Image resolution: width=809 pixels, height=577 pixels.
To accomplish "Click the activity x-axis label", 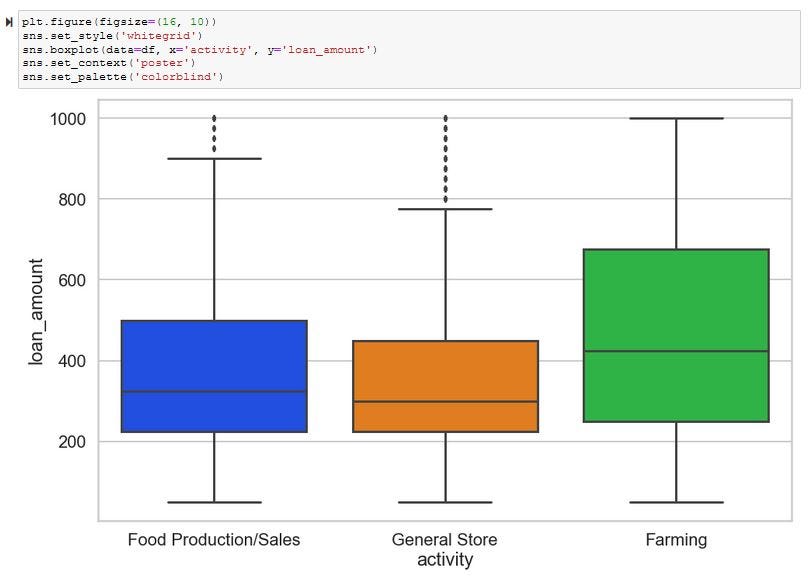I will pos(445,559).
